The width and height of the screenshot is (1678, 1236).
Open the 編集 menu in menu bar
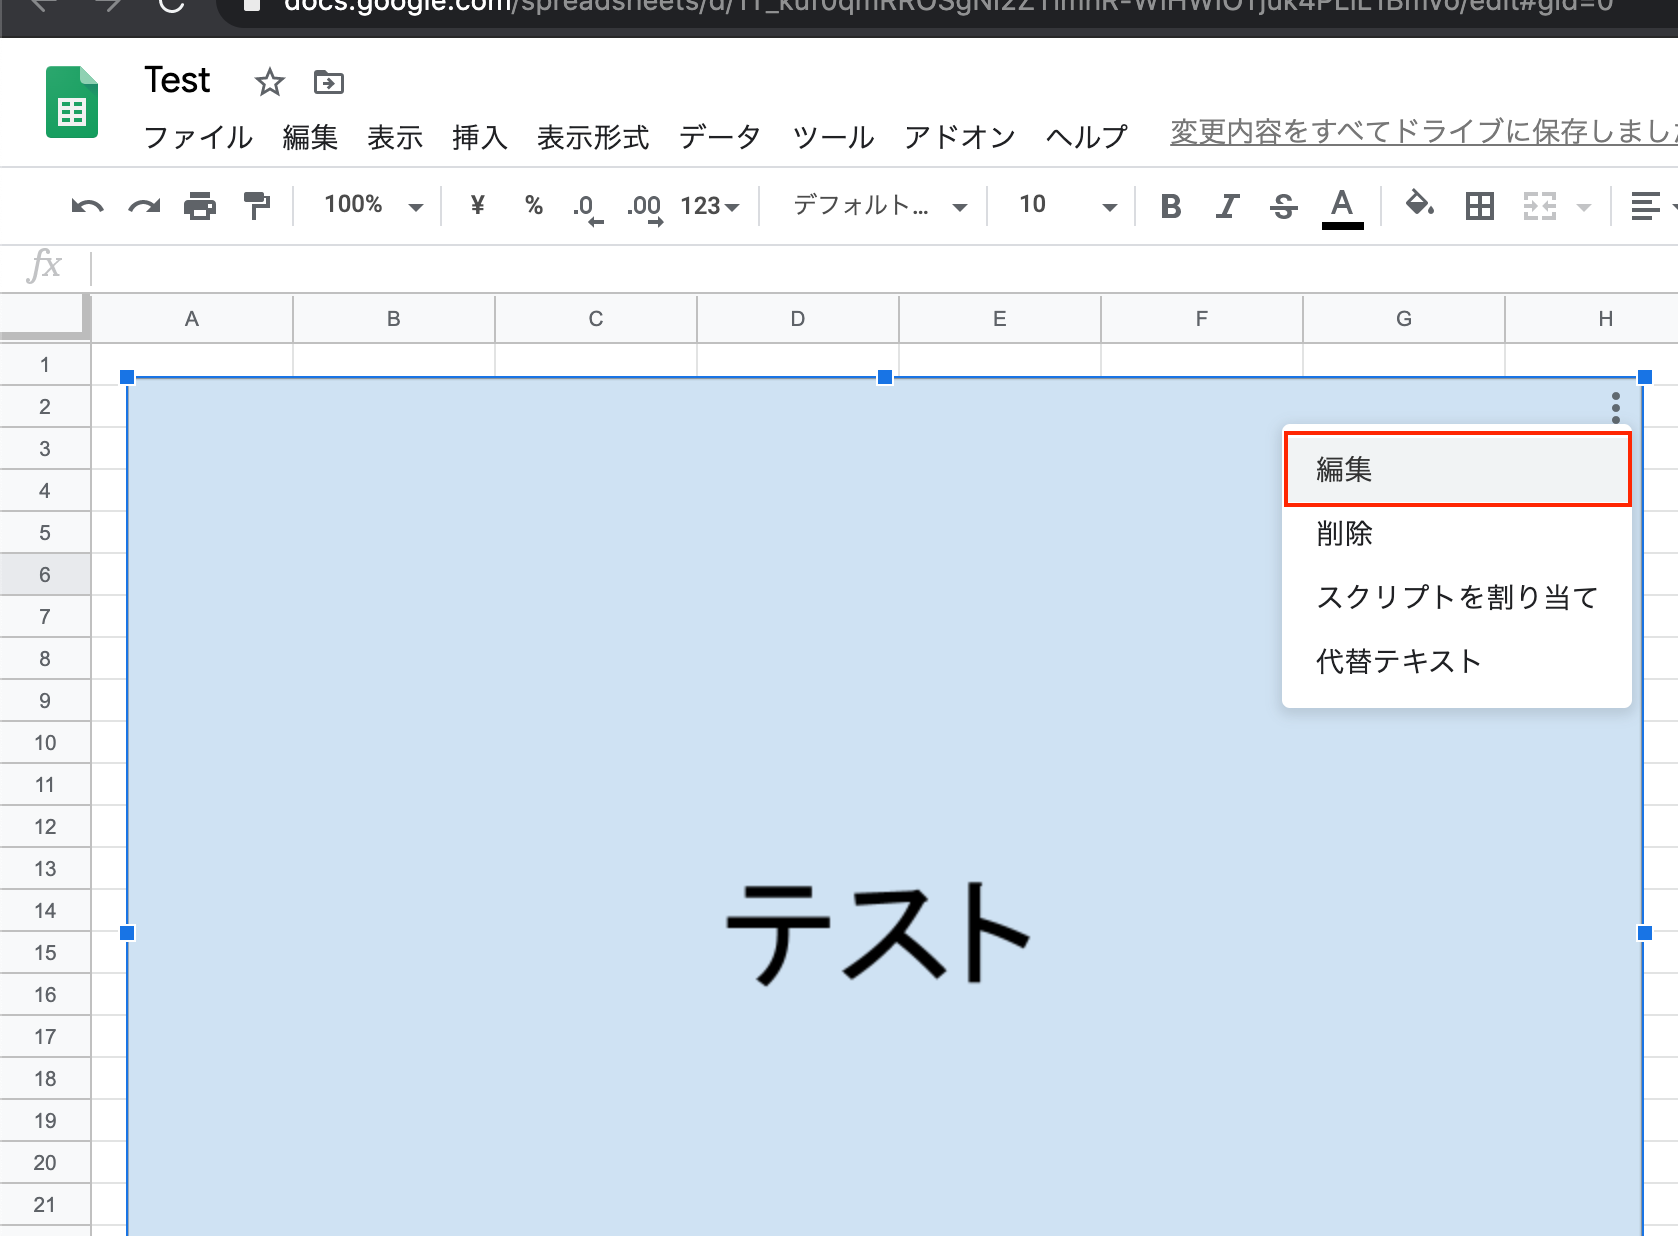(x=310, y=137)
